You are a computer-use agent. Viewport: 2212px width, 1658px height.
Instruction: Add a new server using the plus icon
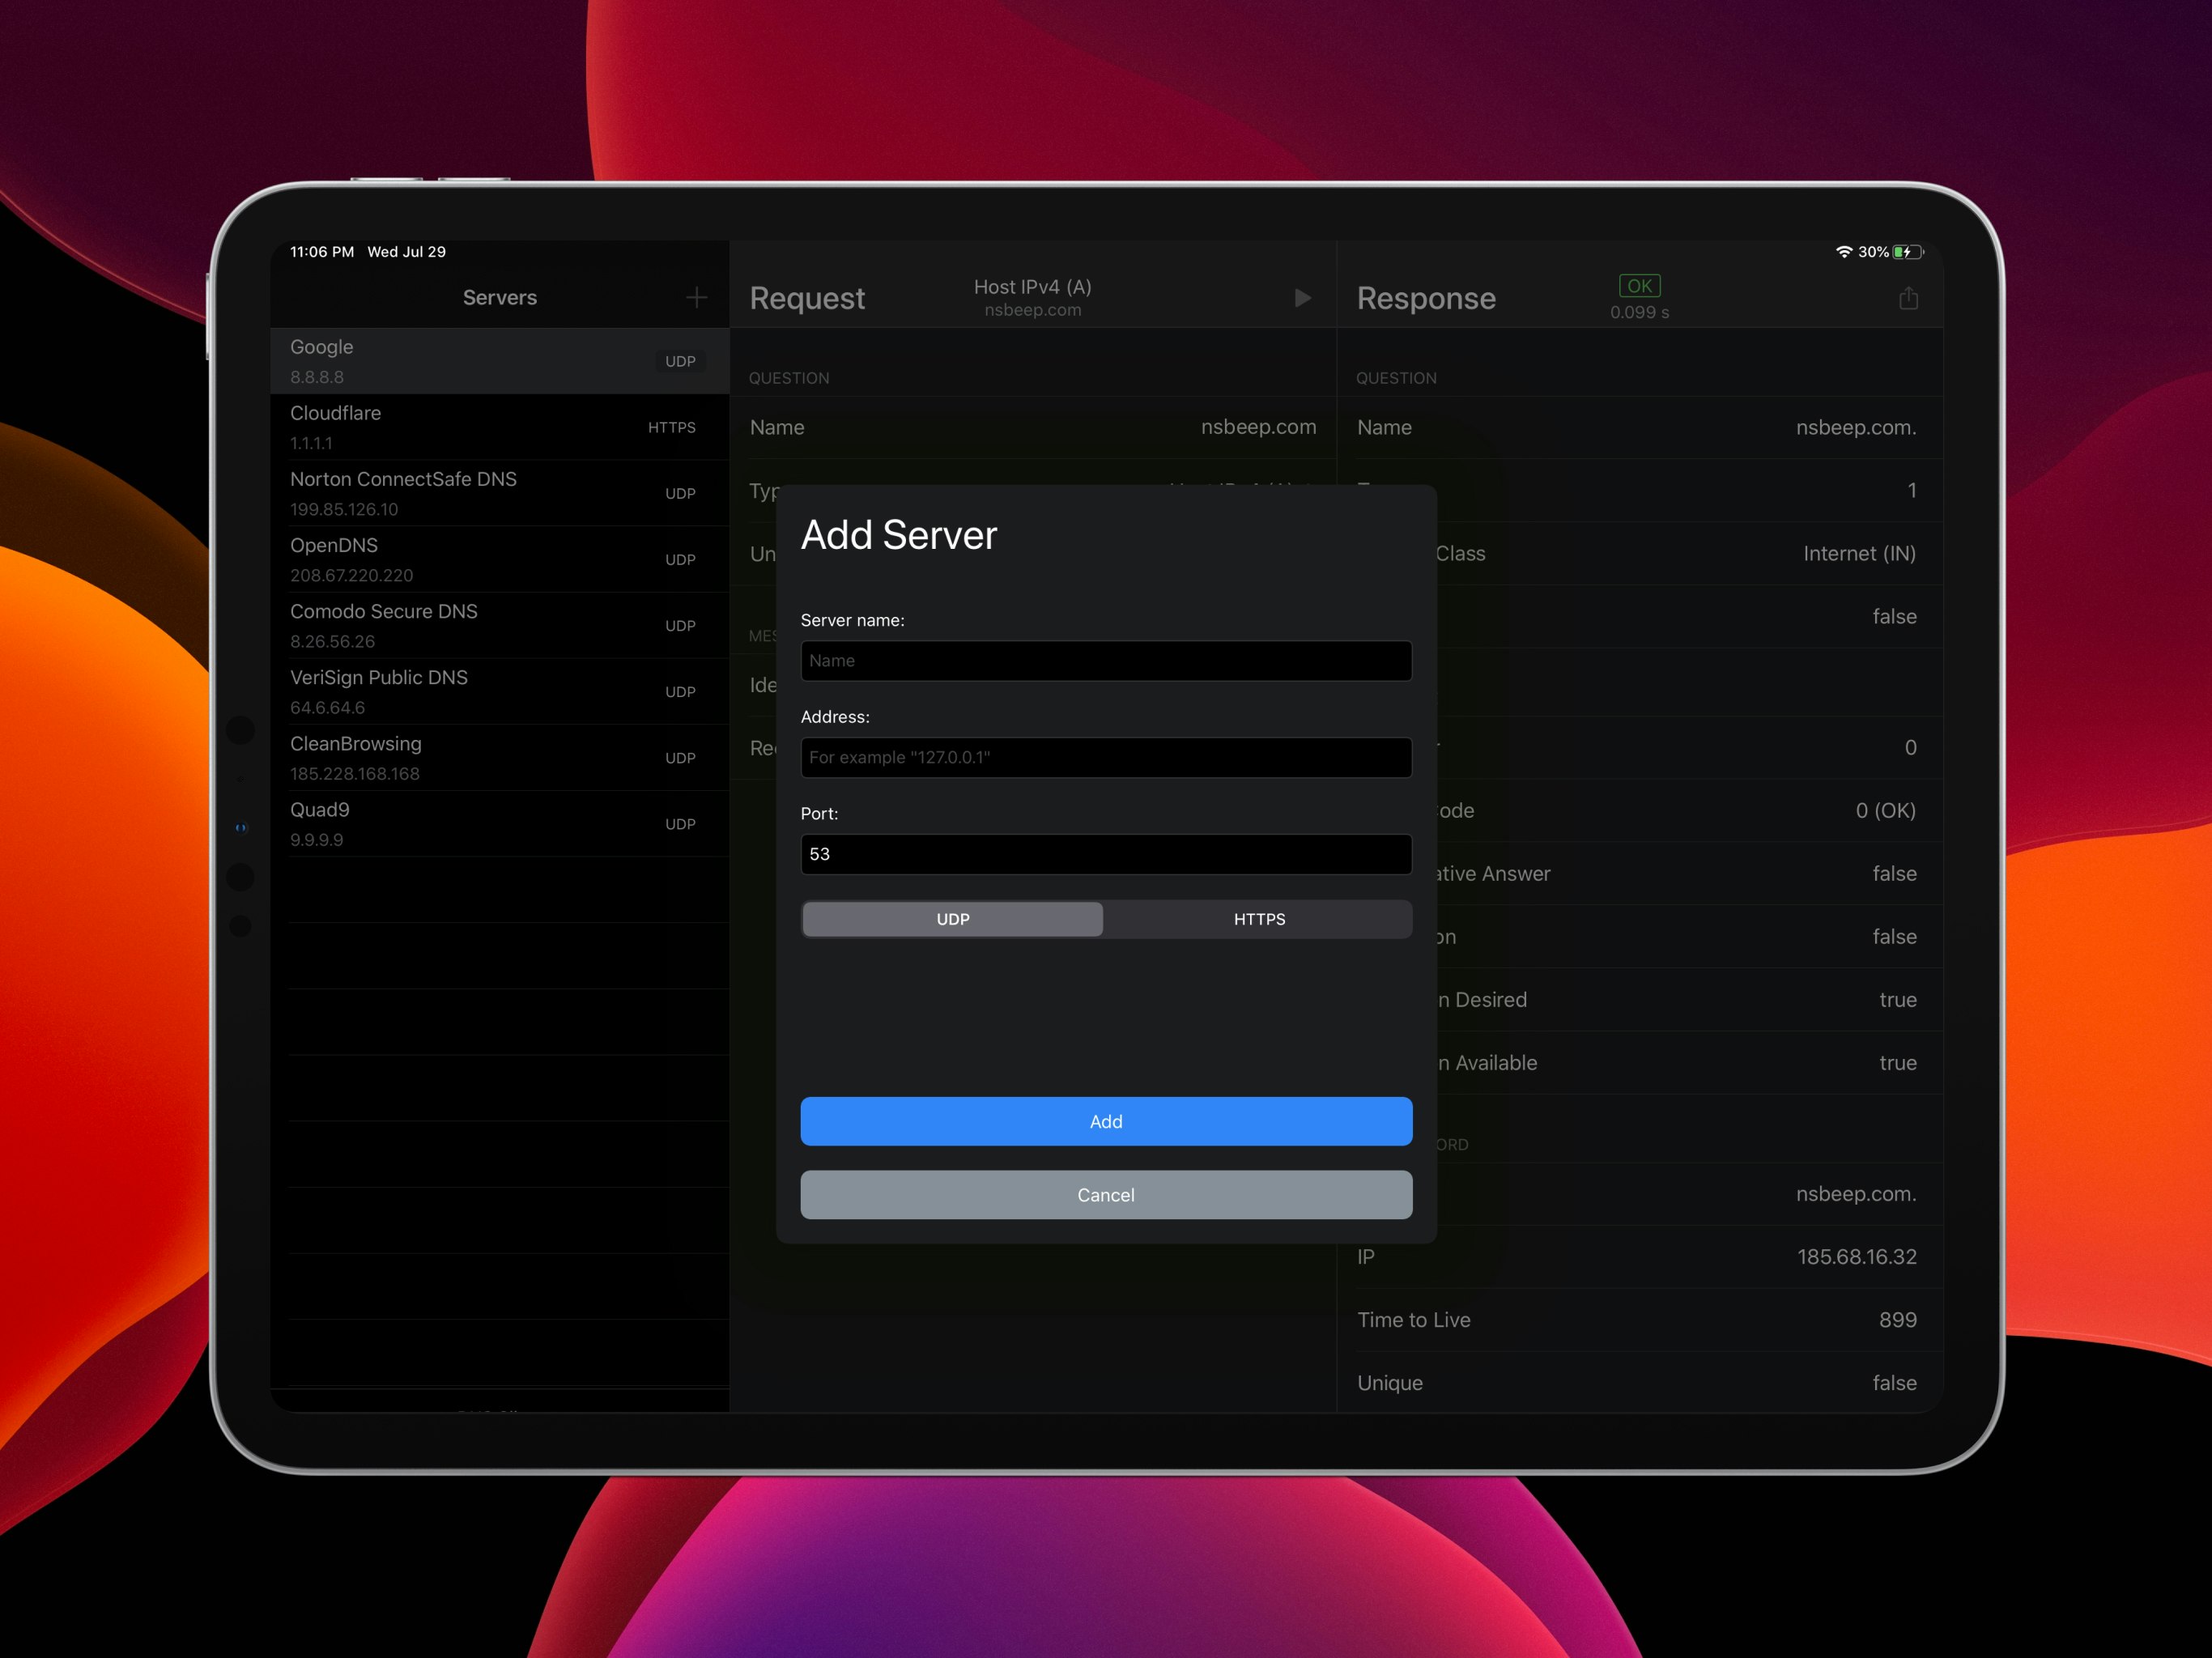[x=696, y=297]
